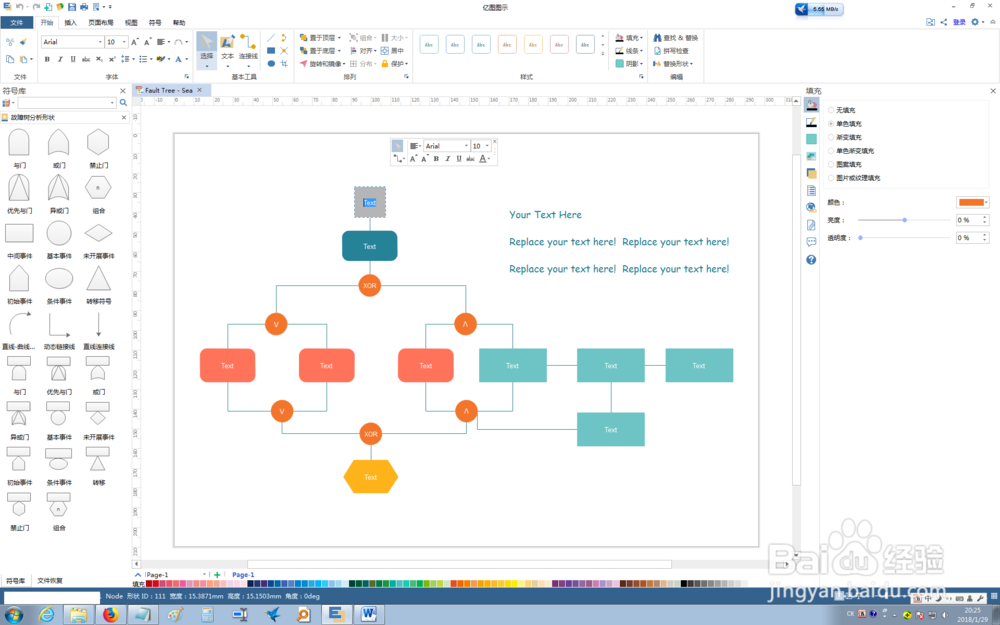1000x625 pixels.
Task: Pick the ellipse drawing tool icon
Action: (271, 63)
